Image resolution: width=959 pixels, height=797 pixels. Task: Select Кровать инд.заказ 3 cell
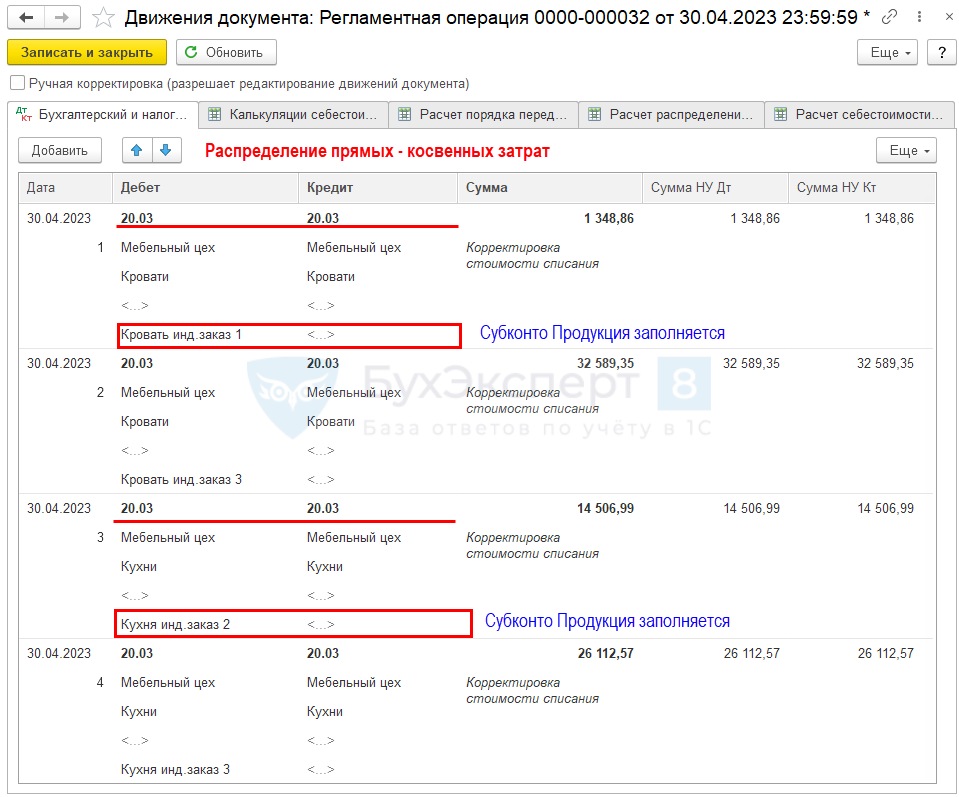[x=181, y=480]
